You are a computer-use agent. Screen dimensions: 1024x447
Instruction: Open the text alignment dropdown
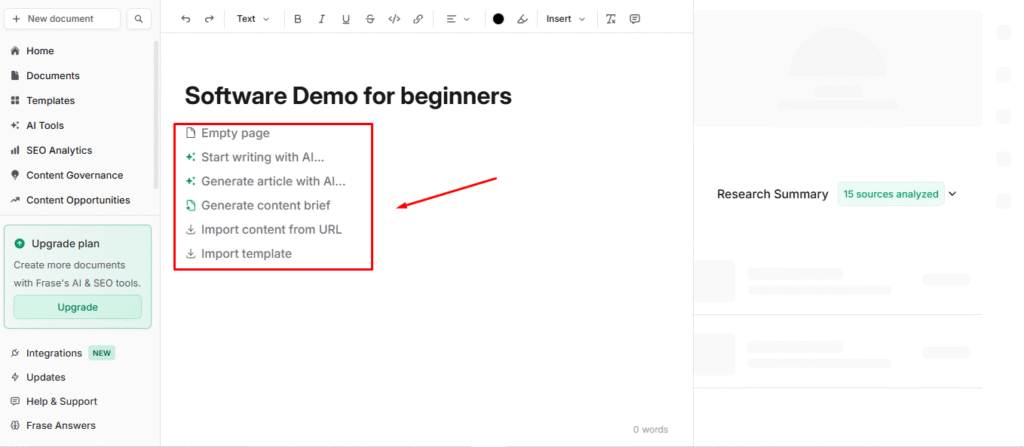[x=457, y=19]
